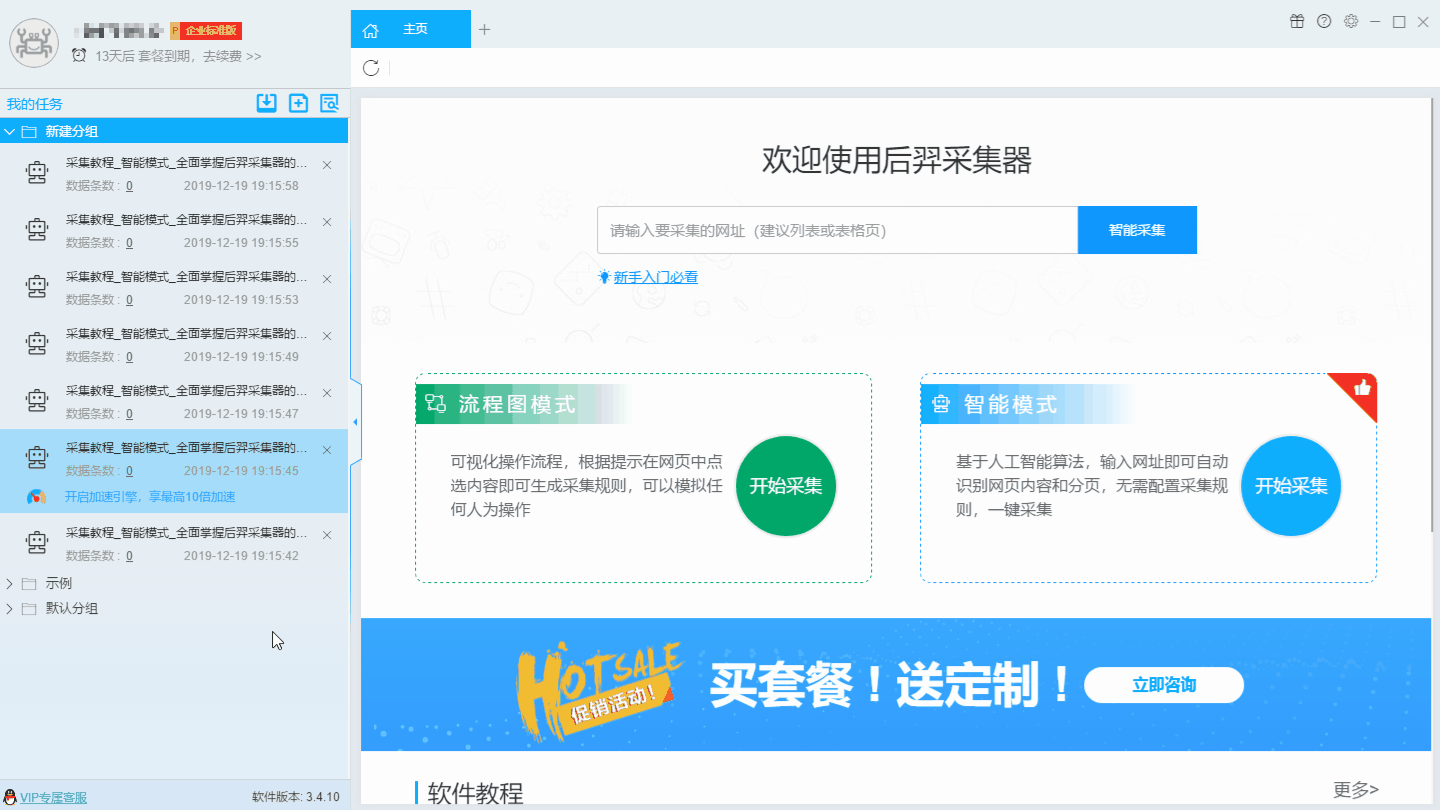Select task row dated 19:15:47

(174, 401)
